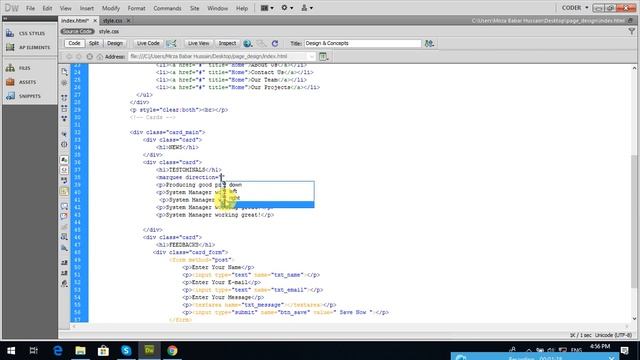Open the Live View options dropdown
This screenshot has width=640, height=360.
click(324, 57)
